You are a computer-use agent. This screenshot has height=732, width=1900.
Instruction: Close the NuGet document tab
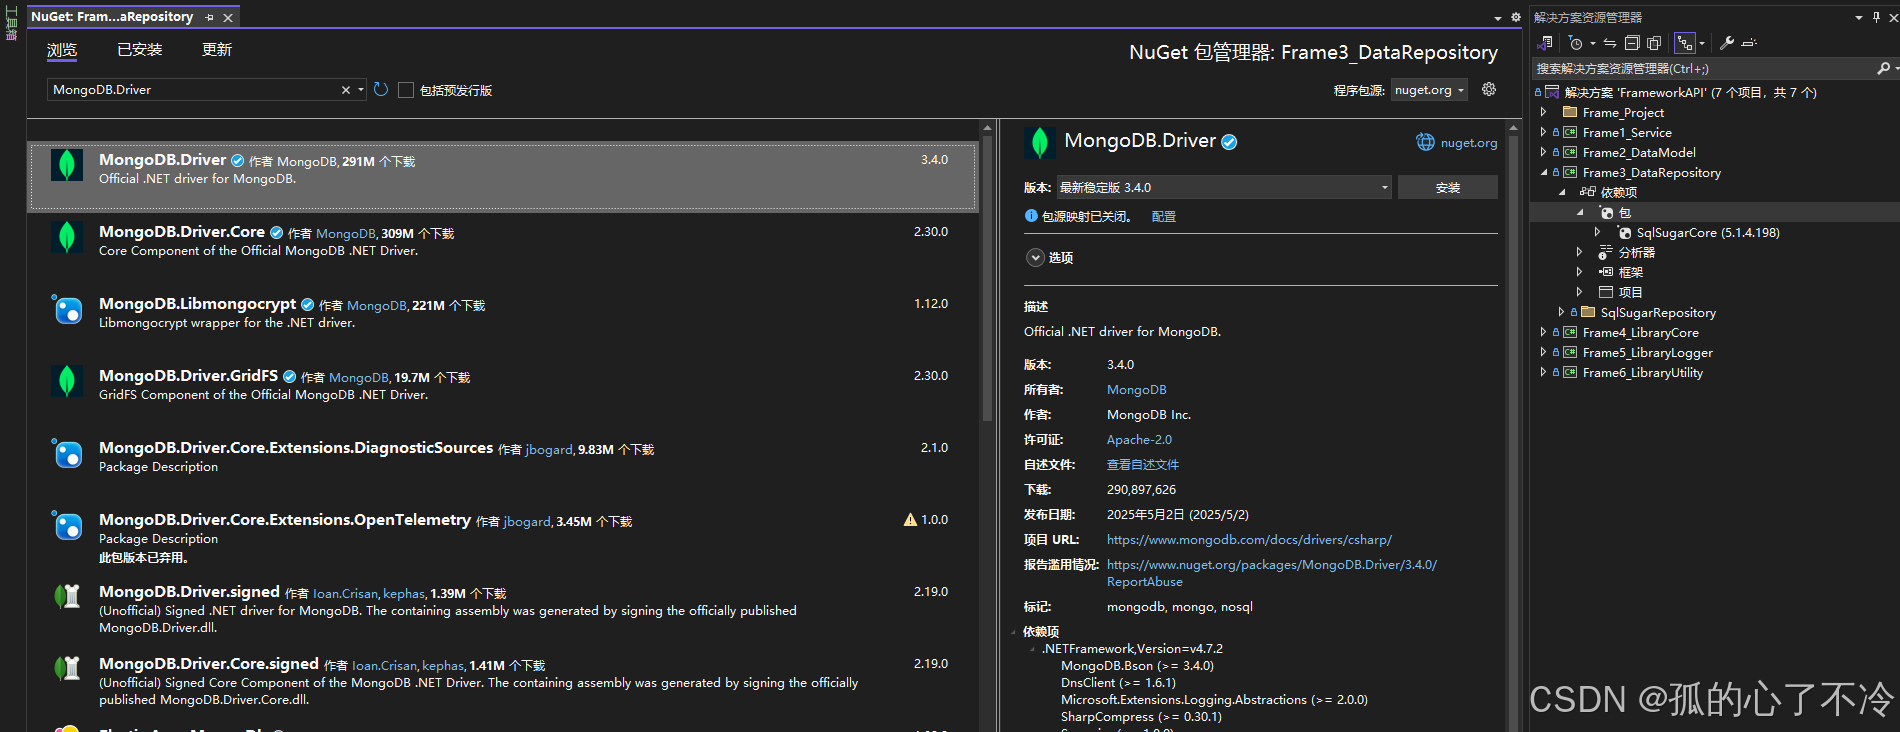click(x=228, y=18)
